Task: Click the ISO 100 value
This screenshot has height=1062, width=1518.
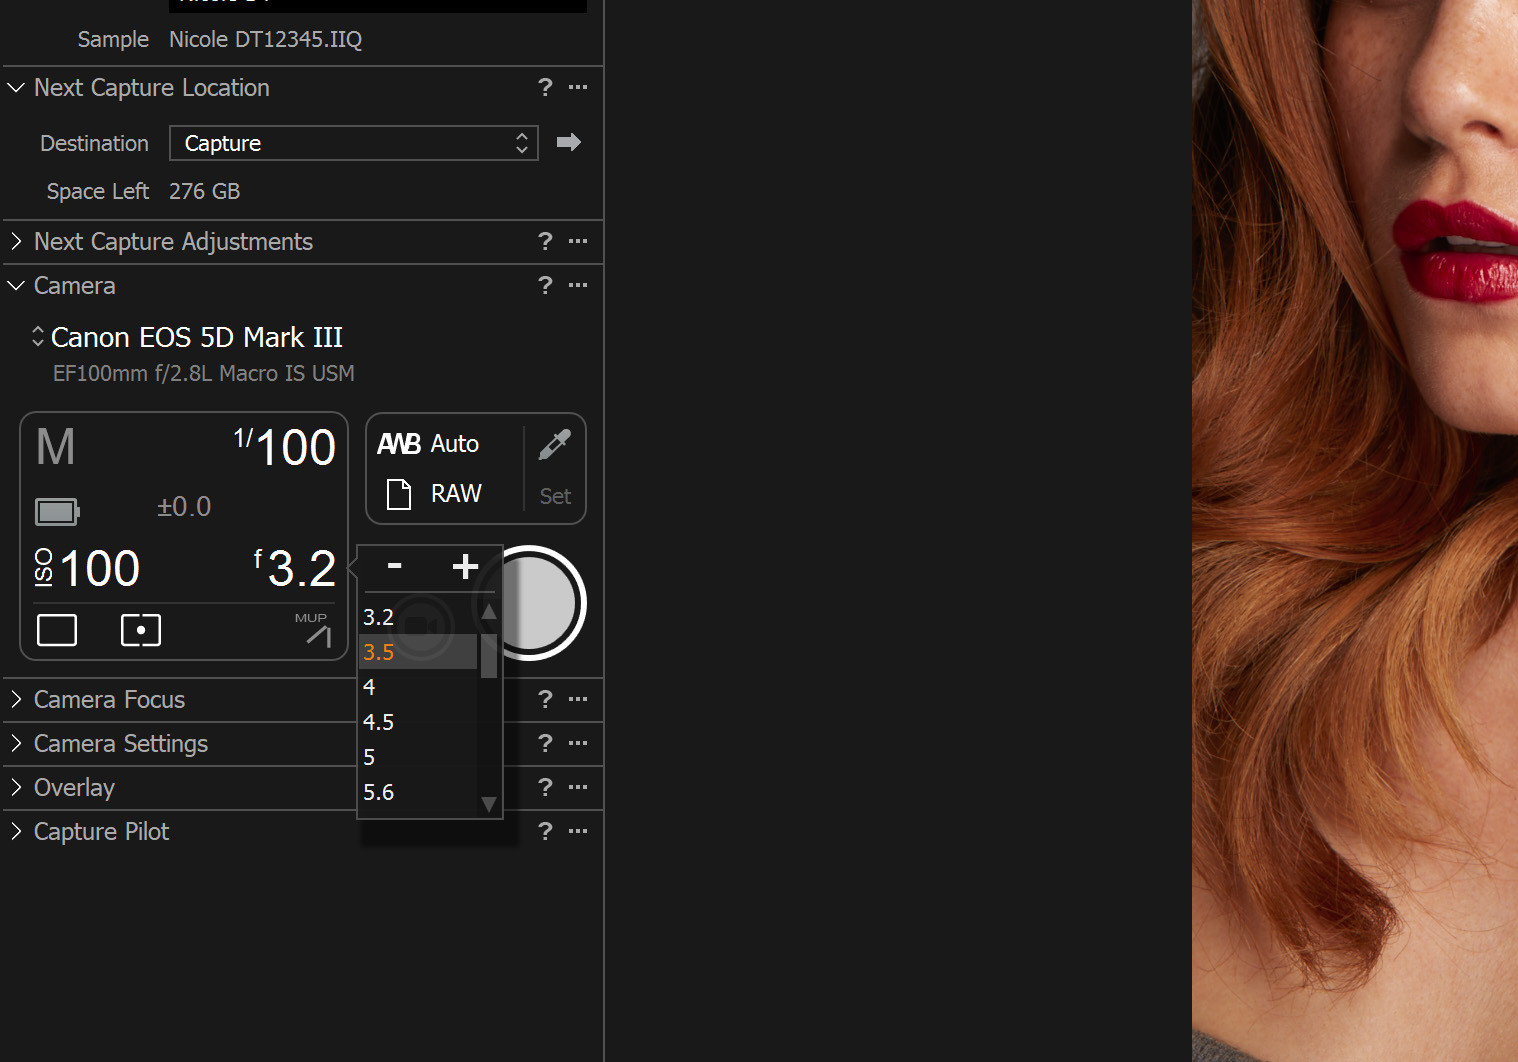Action: (x=99, y=568)
